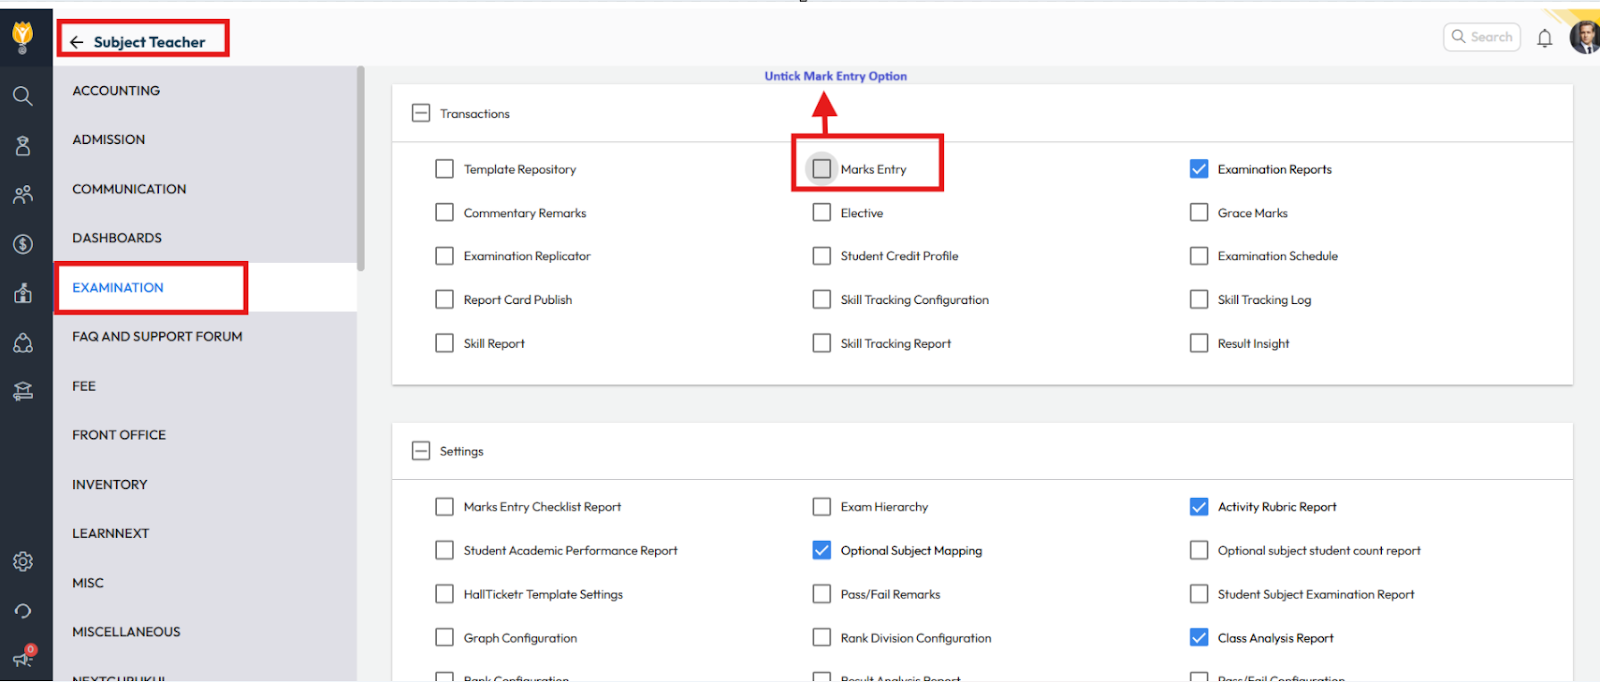Open the notification bell
This screenshot has width=1600, height=682.
pos(1544,38)
